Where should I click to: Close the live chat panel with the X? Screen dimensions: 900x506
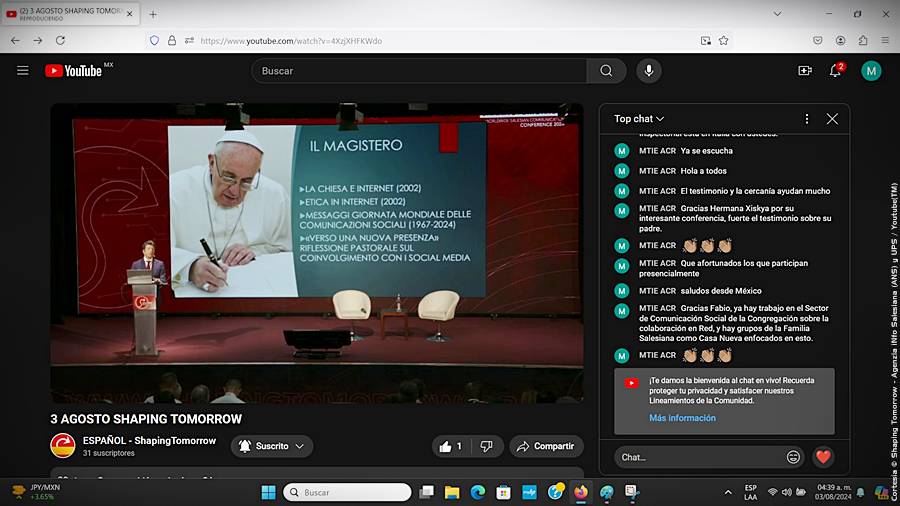832,119
